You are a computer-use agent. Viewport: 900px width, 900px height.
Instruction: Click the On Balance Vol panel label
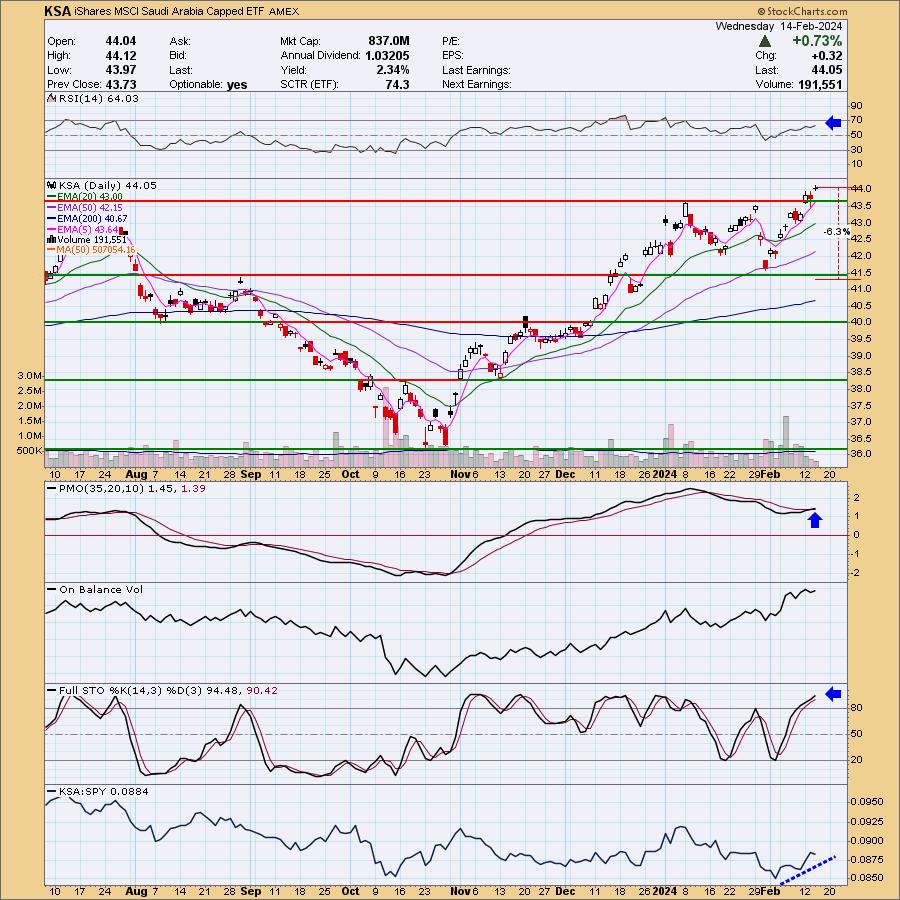coord(101,589)
